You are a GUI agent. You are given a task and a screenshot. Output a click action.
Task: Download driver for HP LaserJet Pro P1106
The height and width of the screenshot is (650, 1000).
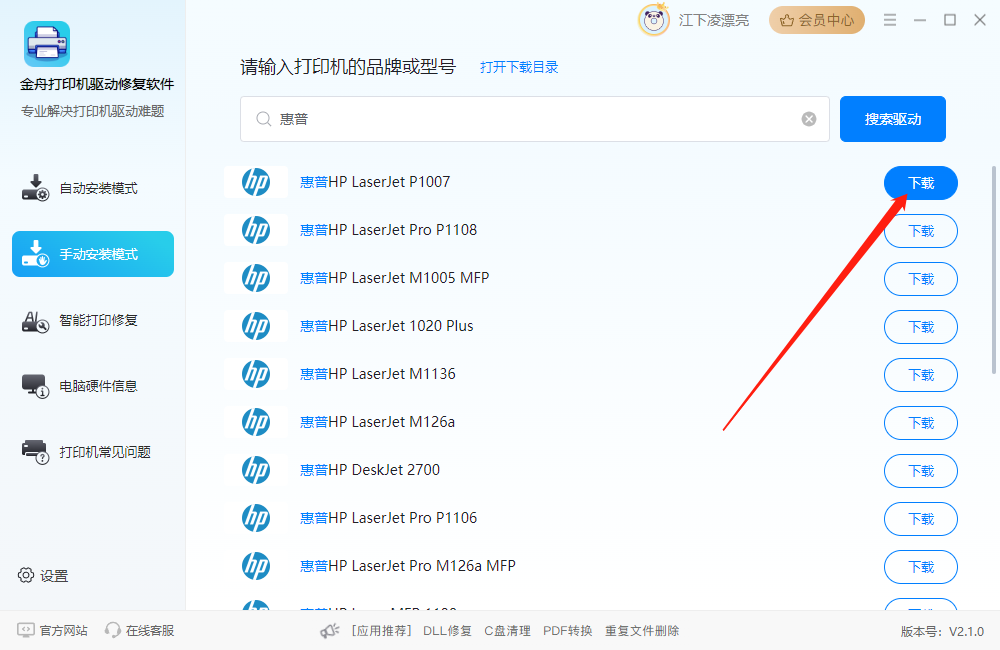tap(920, 519)
